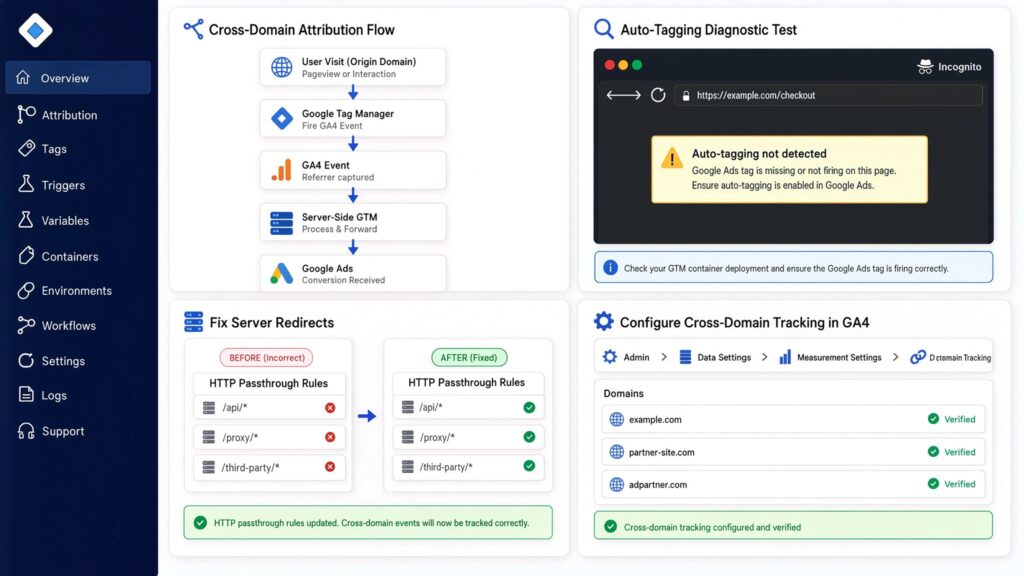Image resolution: width=1024 pixels, height=576 pixels.
Task: Click green check on fixed /proxy/* rule
Action: [x=529, y=436]
